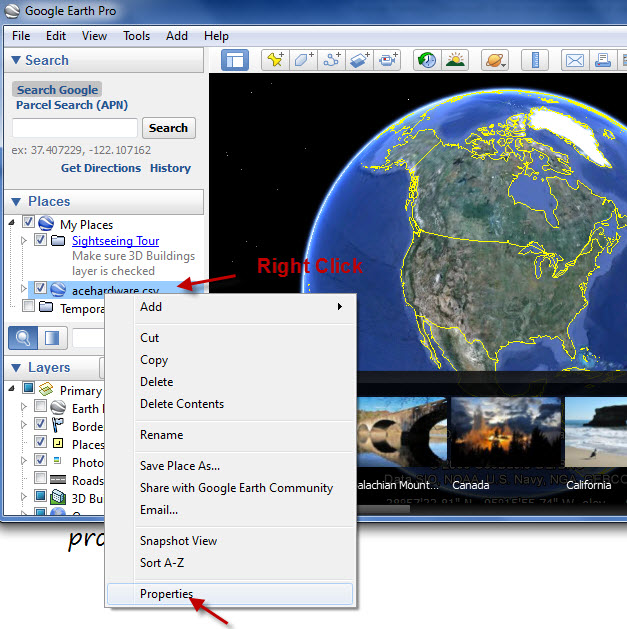Click the Get Directions link

coord(101,168)
